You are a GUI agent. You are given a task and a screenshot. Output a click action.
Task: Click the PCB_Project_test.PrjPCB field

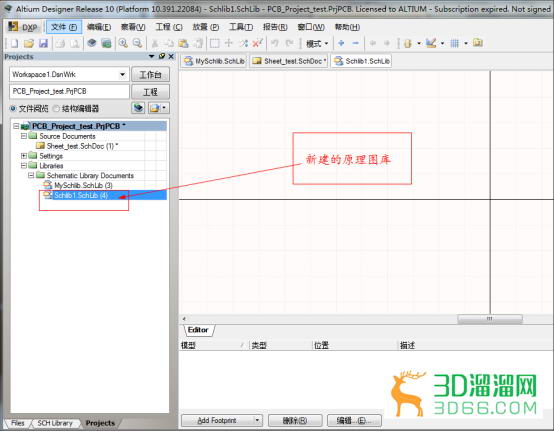pos(69,91)
